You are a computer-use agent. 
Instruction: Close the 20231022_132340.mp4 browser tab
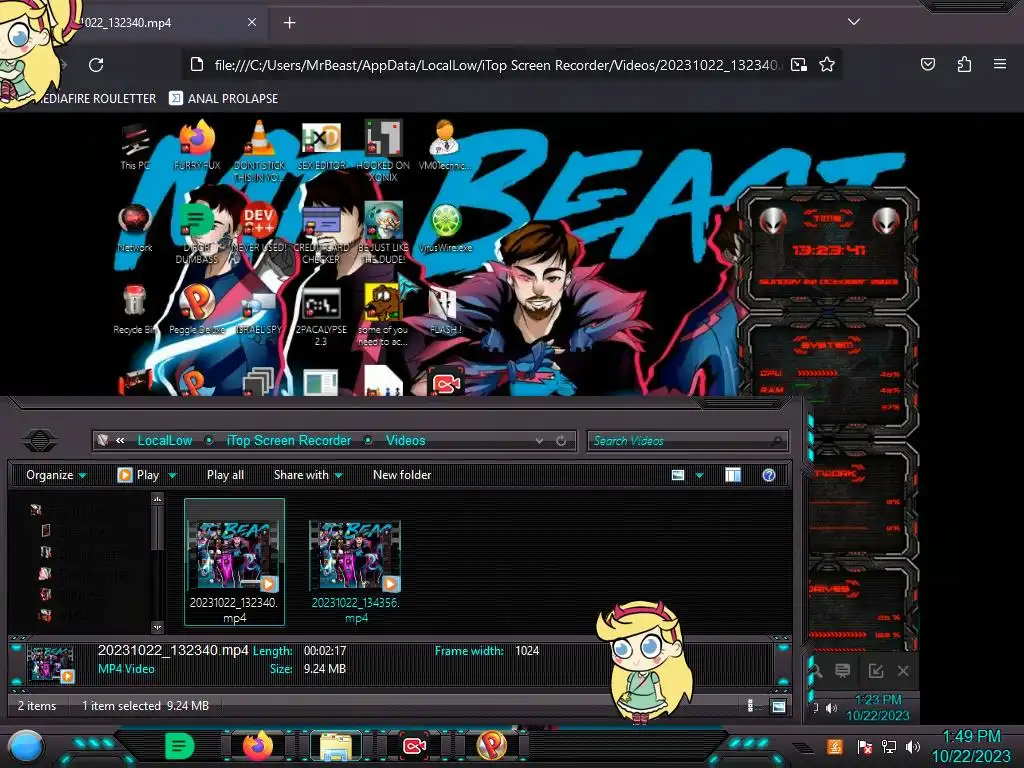click(252, 22)
